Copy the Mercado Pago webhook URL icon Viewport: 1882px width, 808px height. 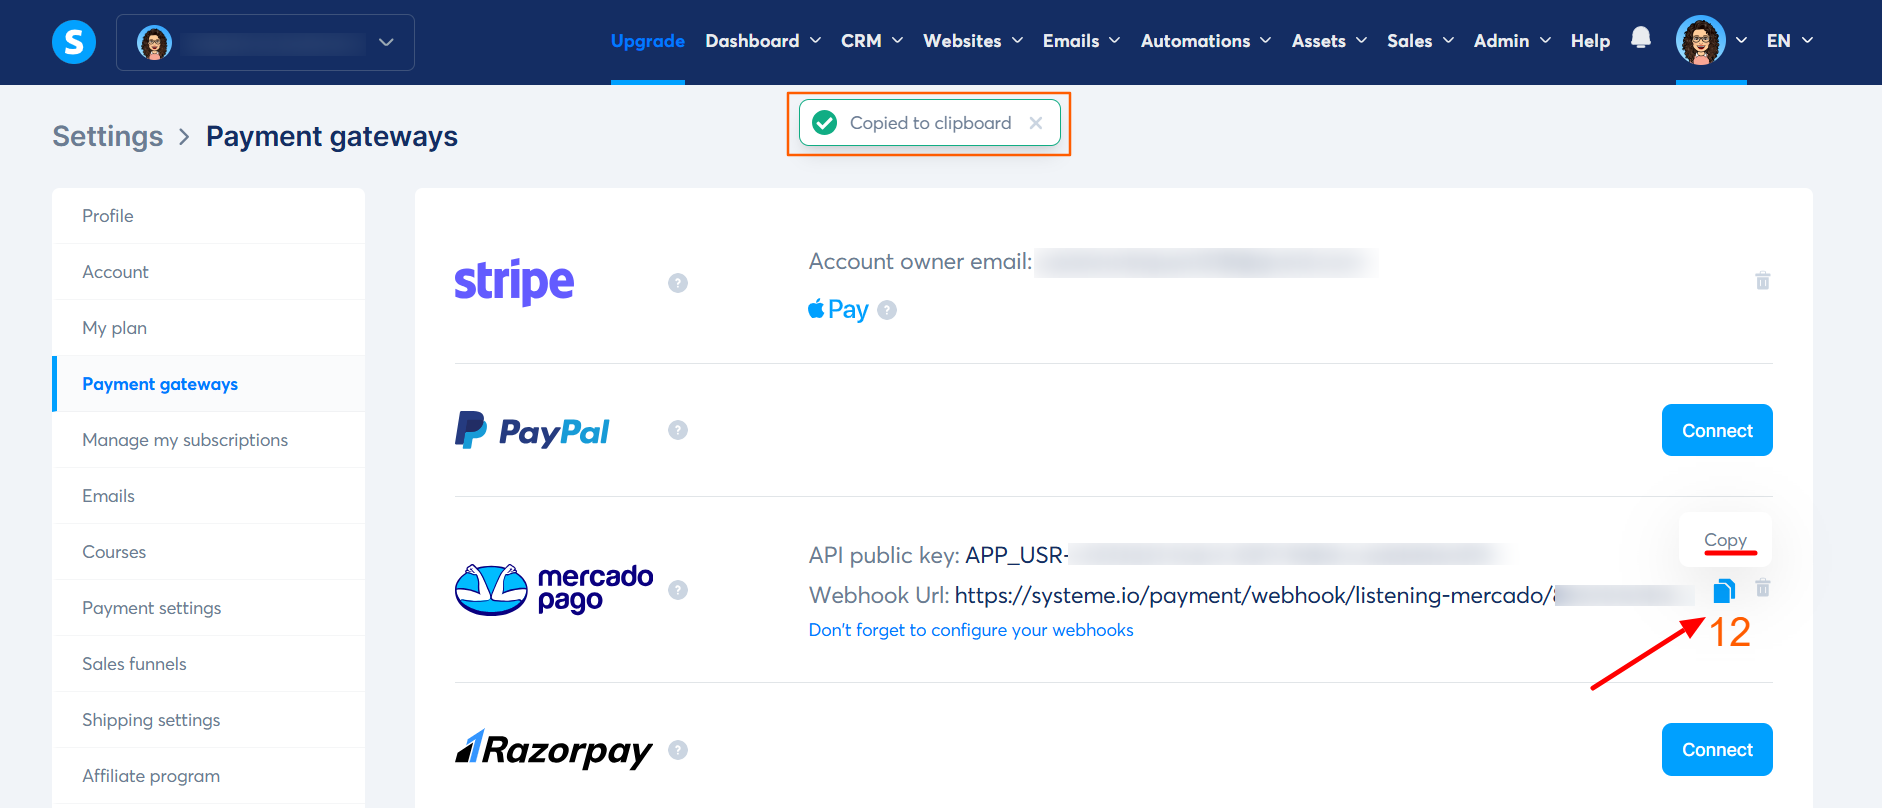point(1724,591)
